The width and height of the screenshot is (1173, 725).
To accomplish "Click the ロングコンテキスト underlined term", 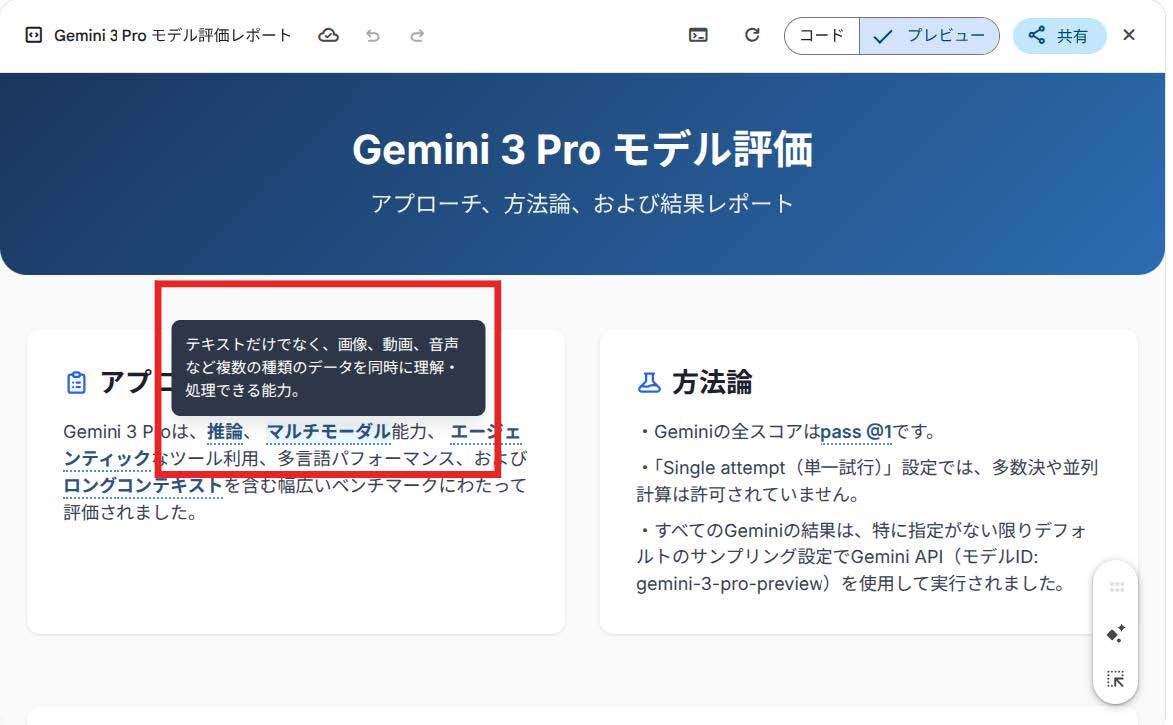I will click(143, 486).
